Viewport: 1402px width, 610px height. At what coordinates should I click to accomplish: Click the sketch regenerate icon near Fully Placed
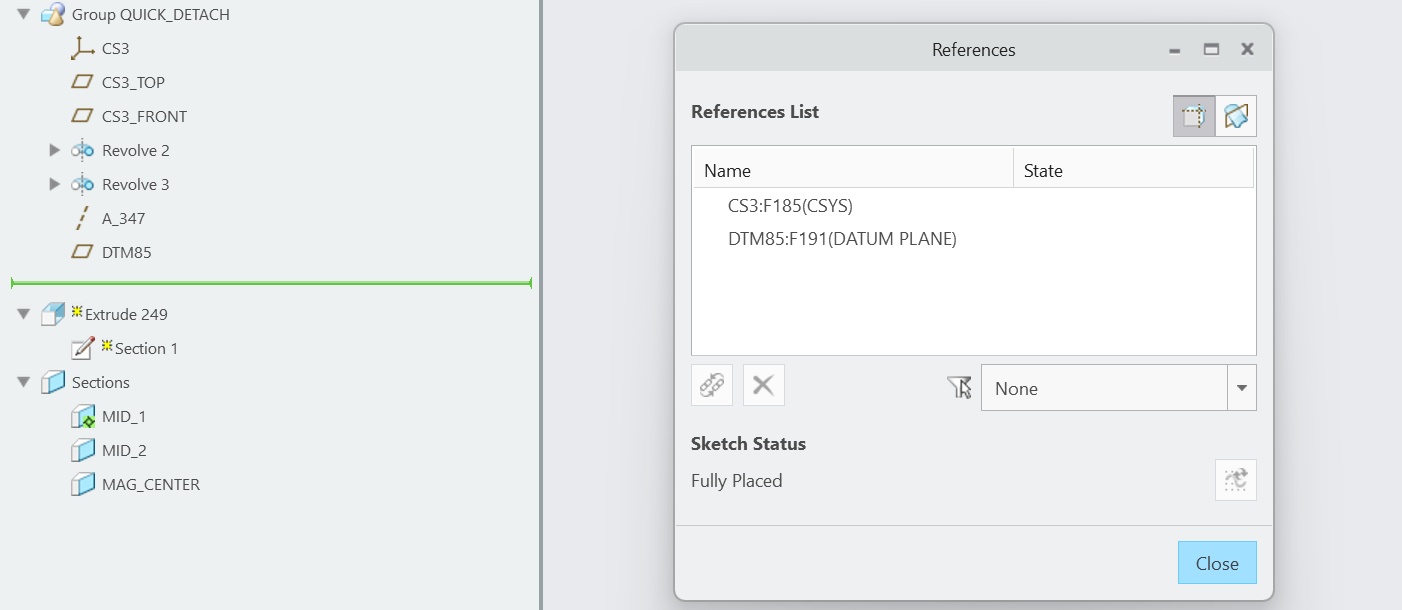1235,479
